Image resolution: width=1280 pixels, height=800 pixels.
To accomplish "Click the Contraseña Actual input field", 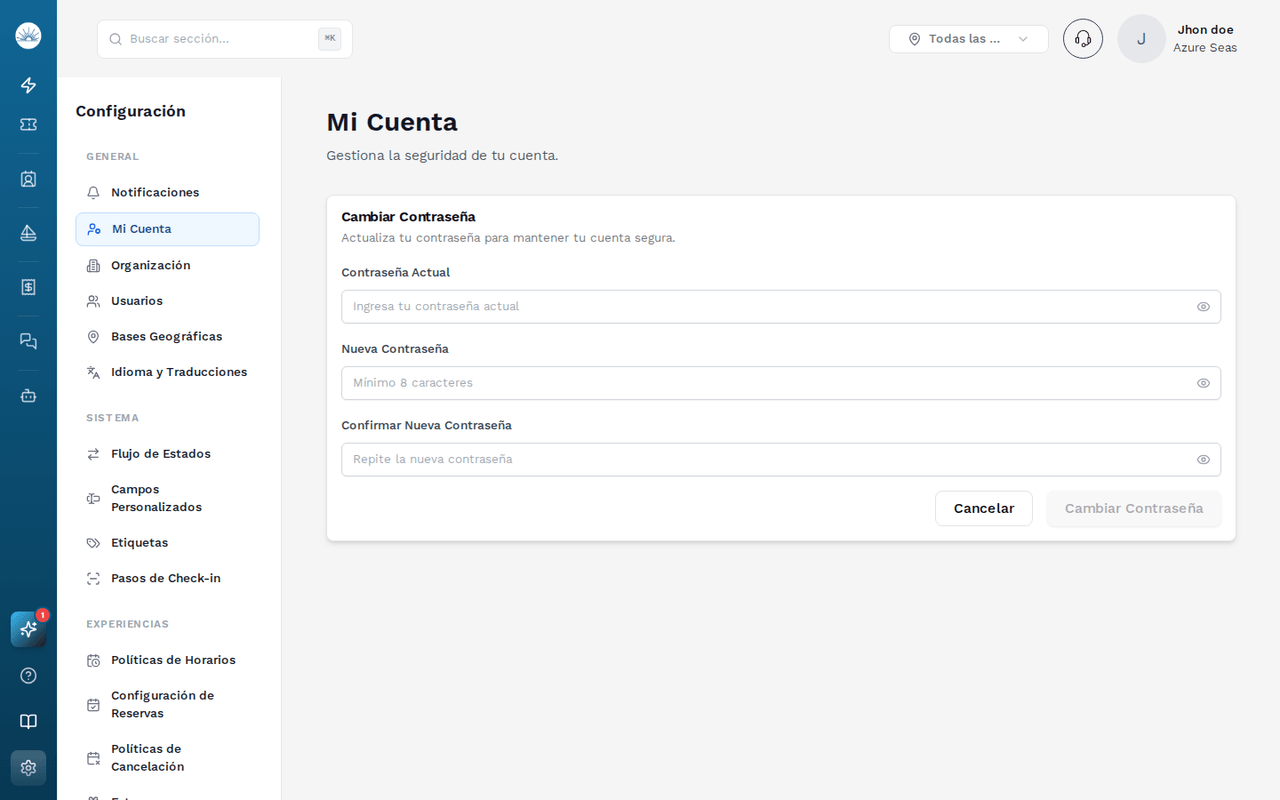I will click(781, 307).
